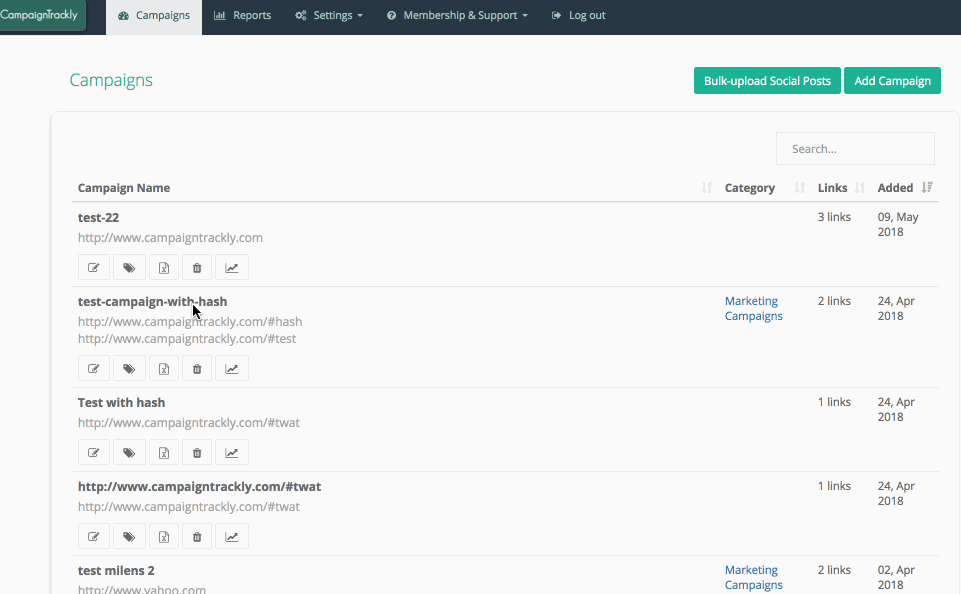961x594 pixels.
Task: Click trash icon under Test with hash
Action: point(197,453)
